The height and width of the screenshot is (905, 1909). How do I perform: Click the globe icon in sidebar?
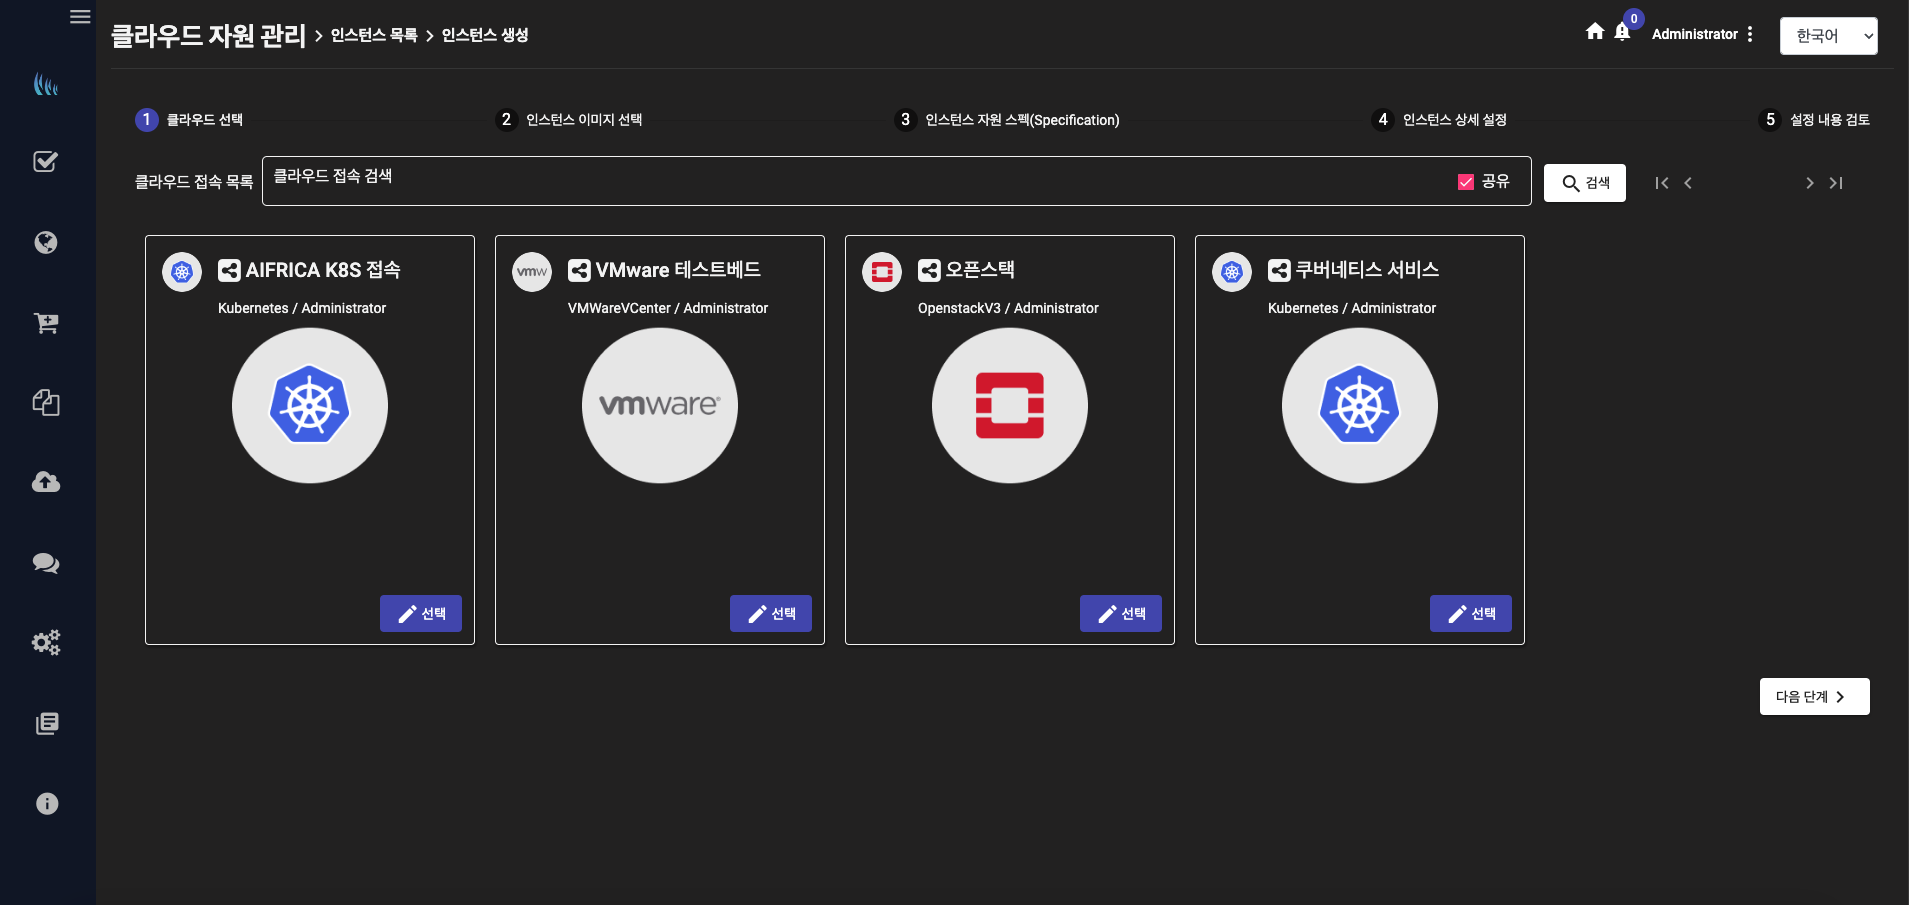pyautogui.click(x=46, y=243)
